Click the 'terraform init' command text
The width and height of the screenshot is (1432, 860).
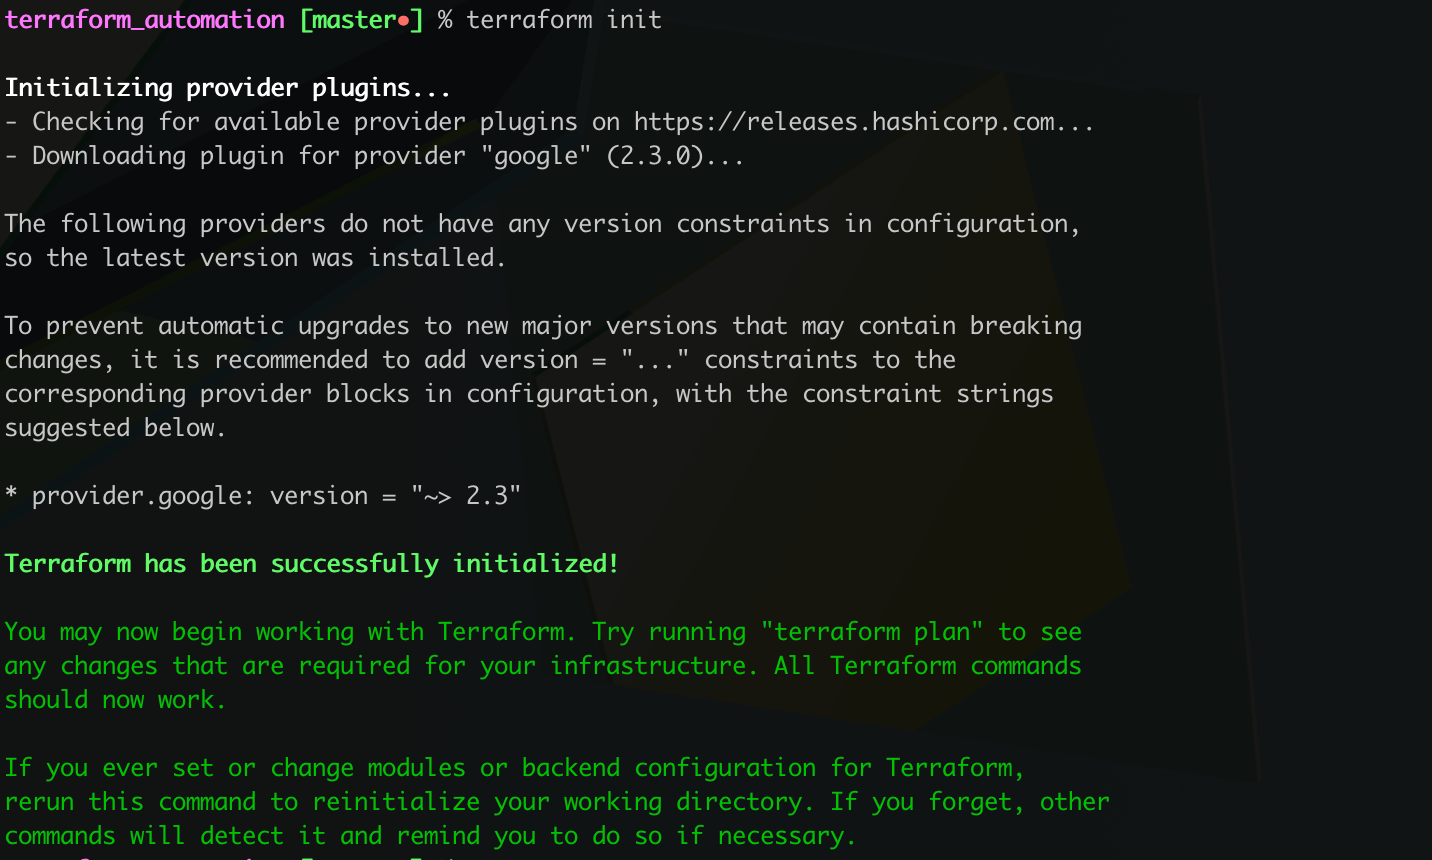[564, 20]
